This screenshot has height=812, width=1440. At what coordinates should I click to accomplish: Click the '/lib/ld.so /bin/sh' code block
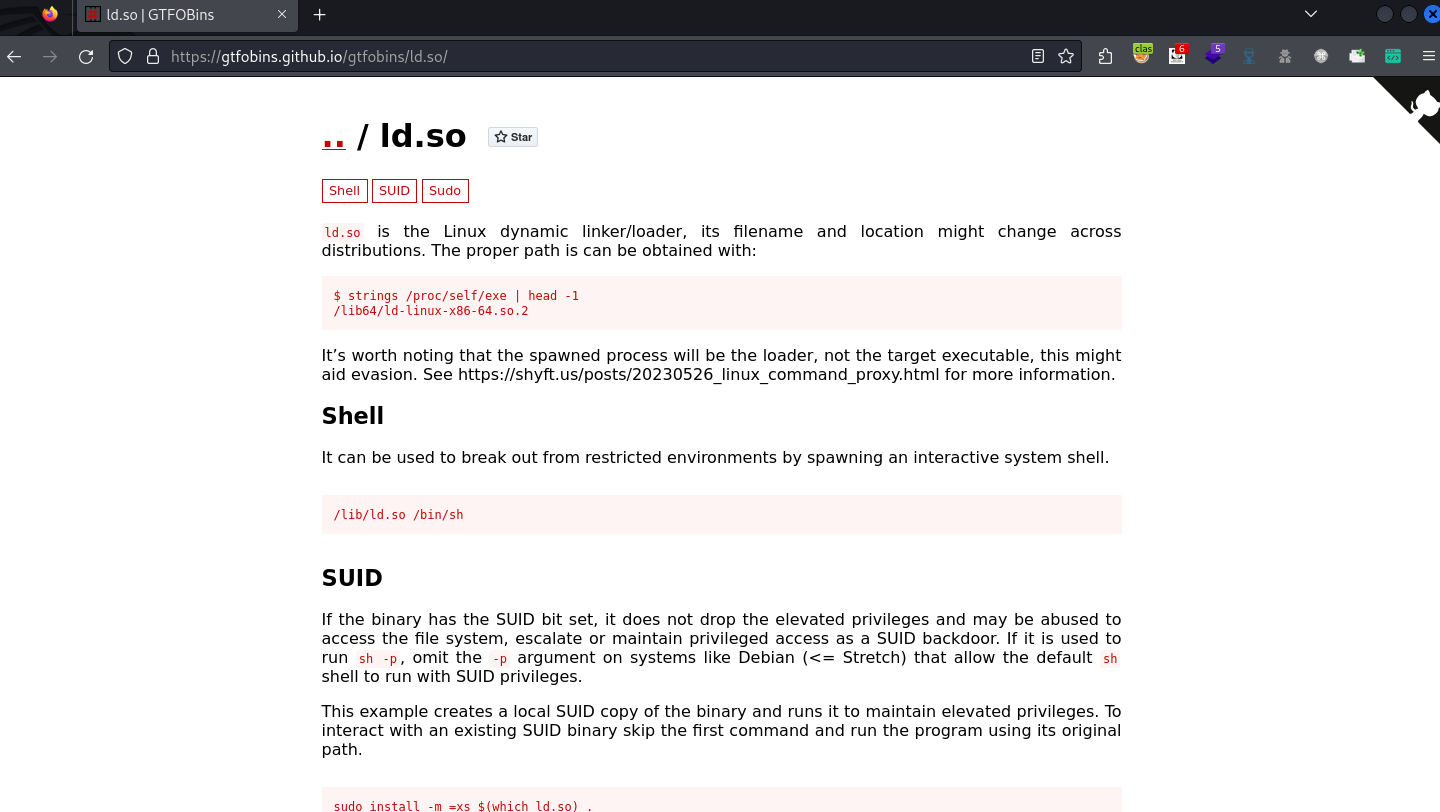pyautogui.click(x=721, y=515)
